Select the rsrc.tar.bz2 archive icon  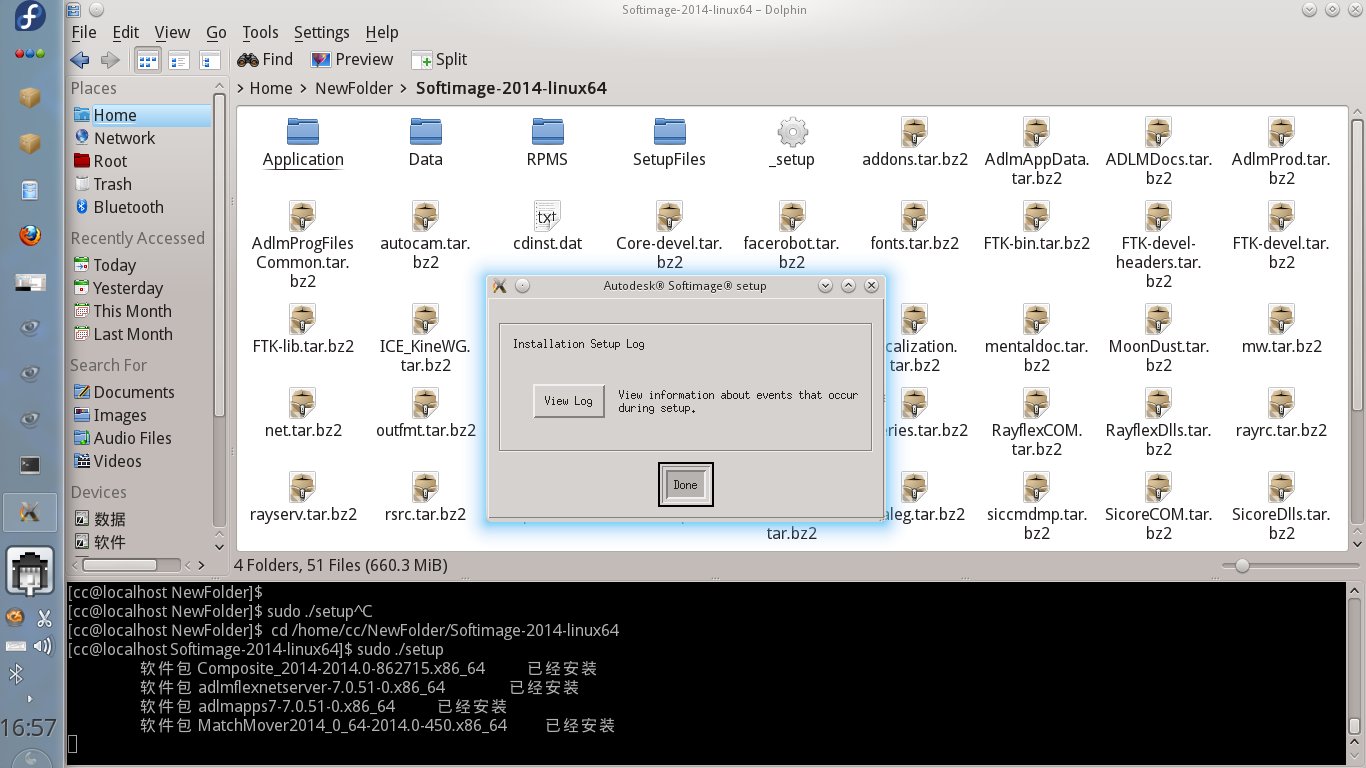point(425,487)
